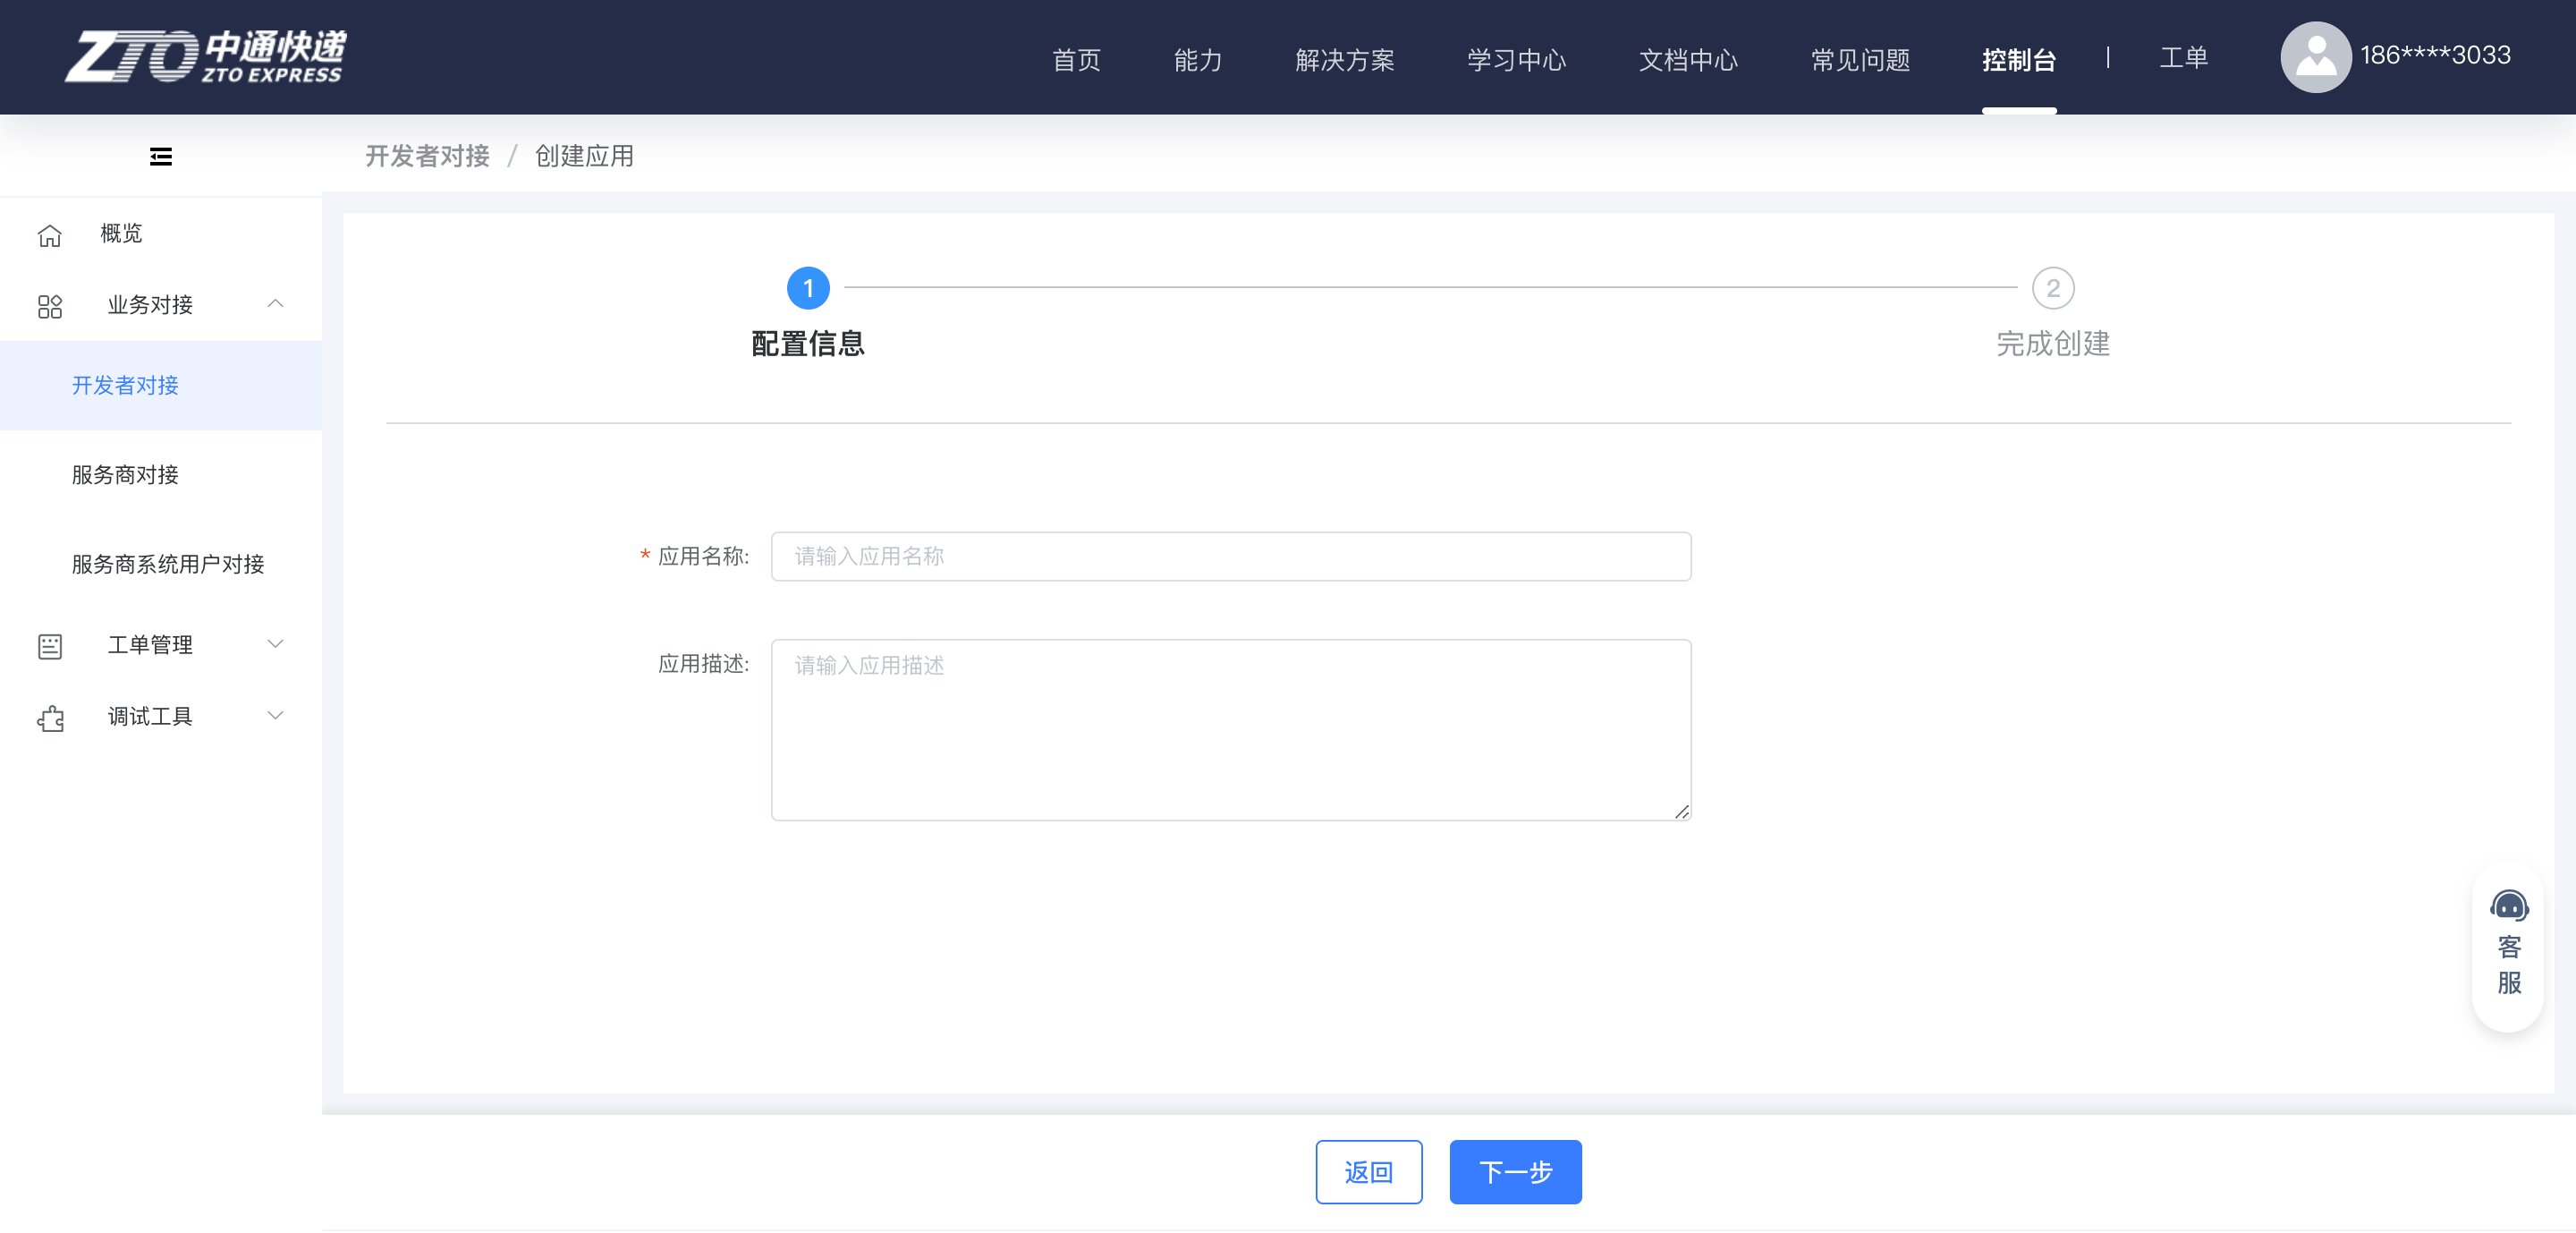Screen dimensions: 2576x1233
Task: Open 学习中心 in top navigation
Action: coord(1516,60)
